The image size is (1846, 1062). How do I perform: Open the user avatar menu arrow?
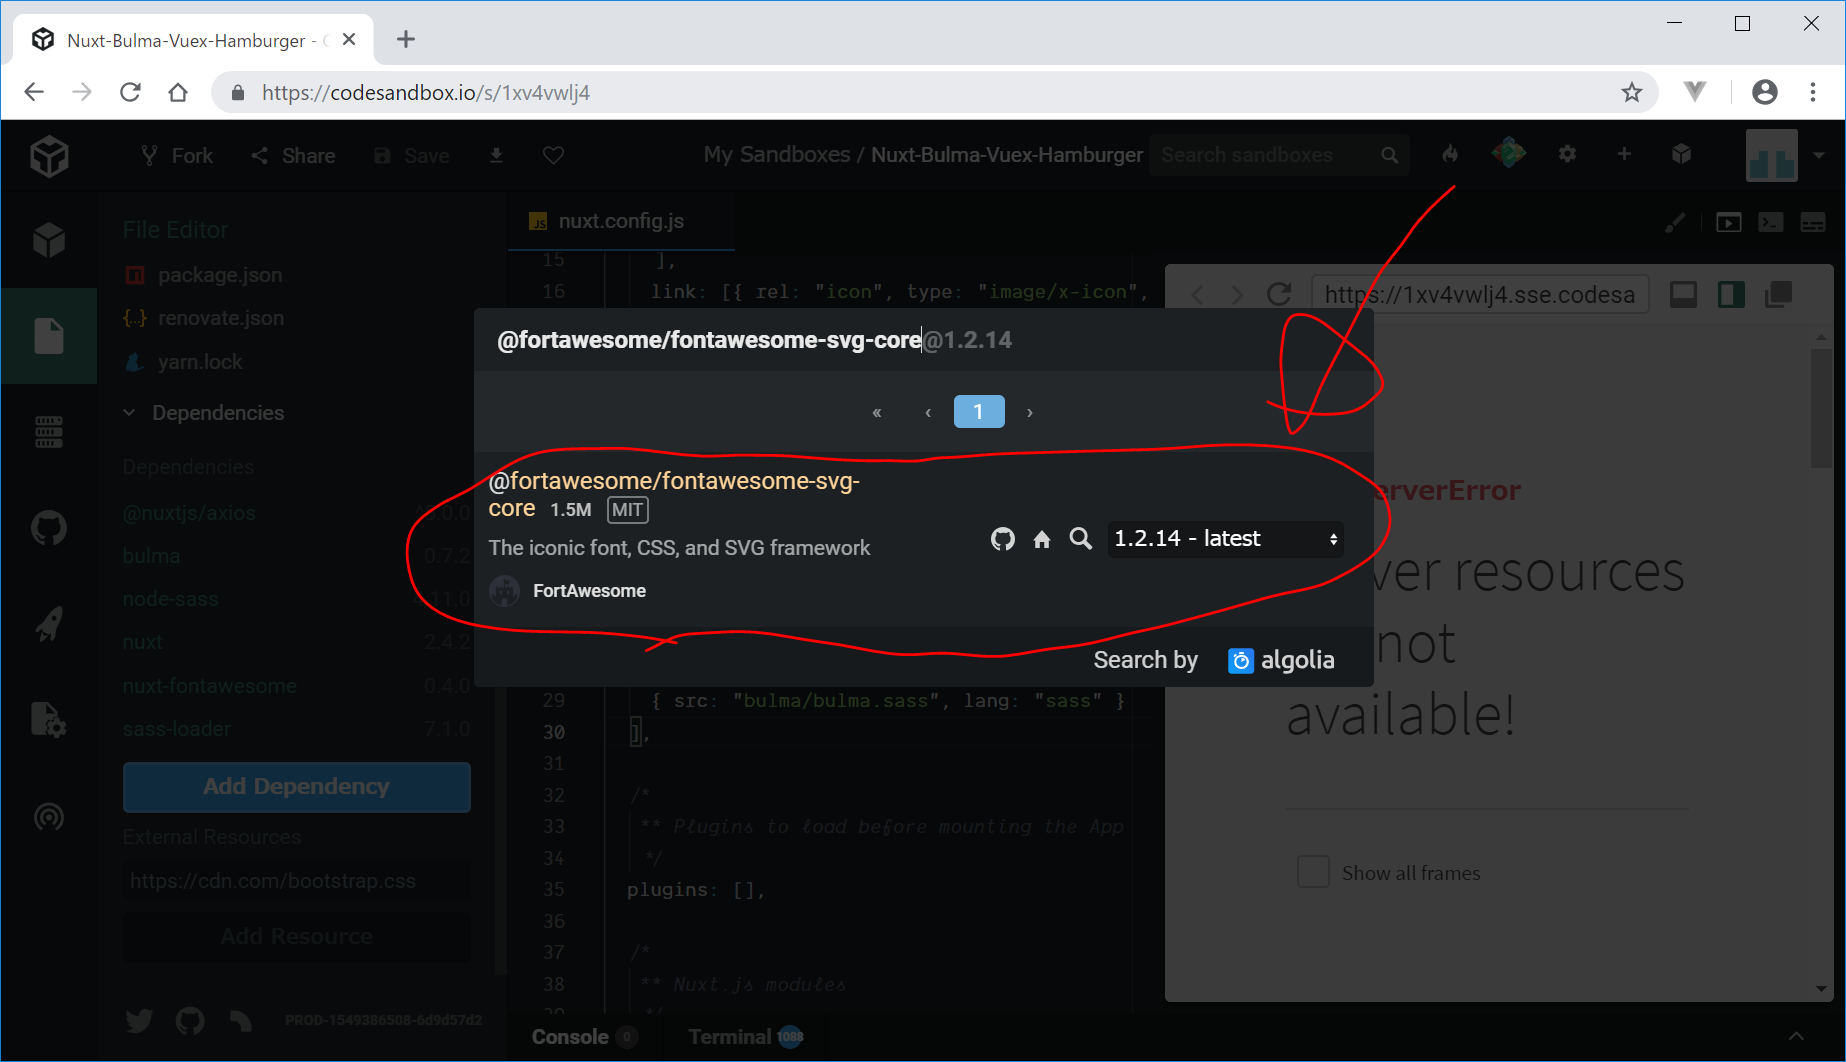coord(1819,155)
